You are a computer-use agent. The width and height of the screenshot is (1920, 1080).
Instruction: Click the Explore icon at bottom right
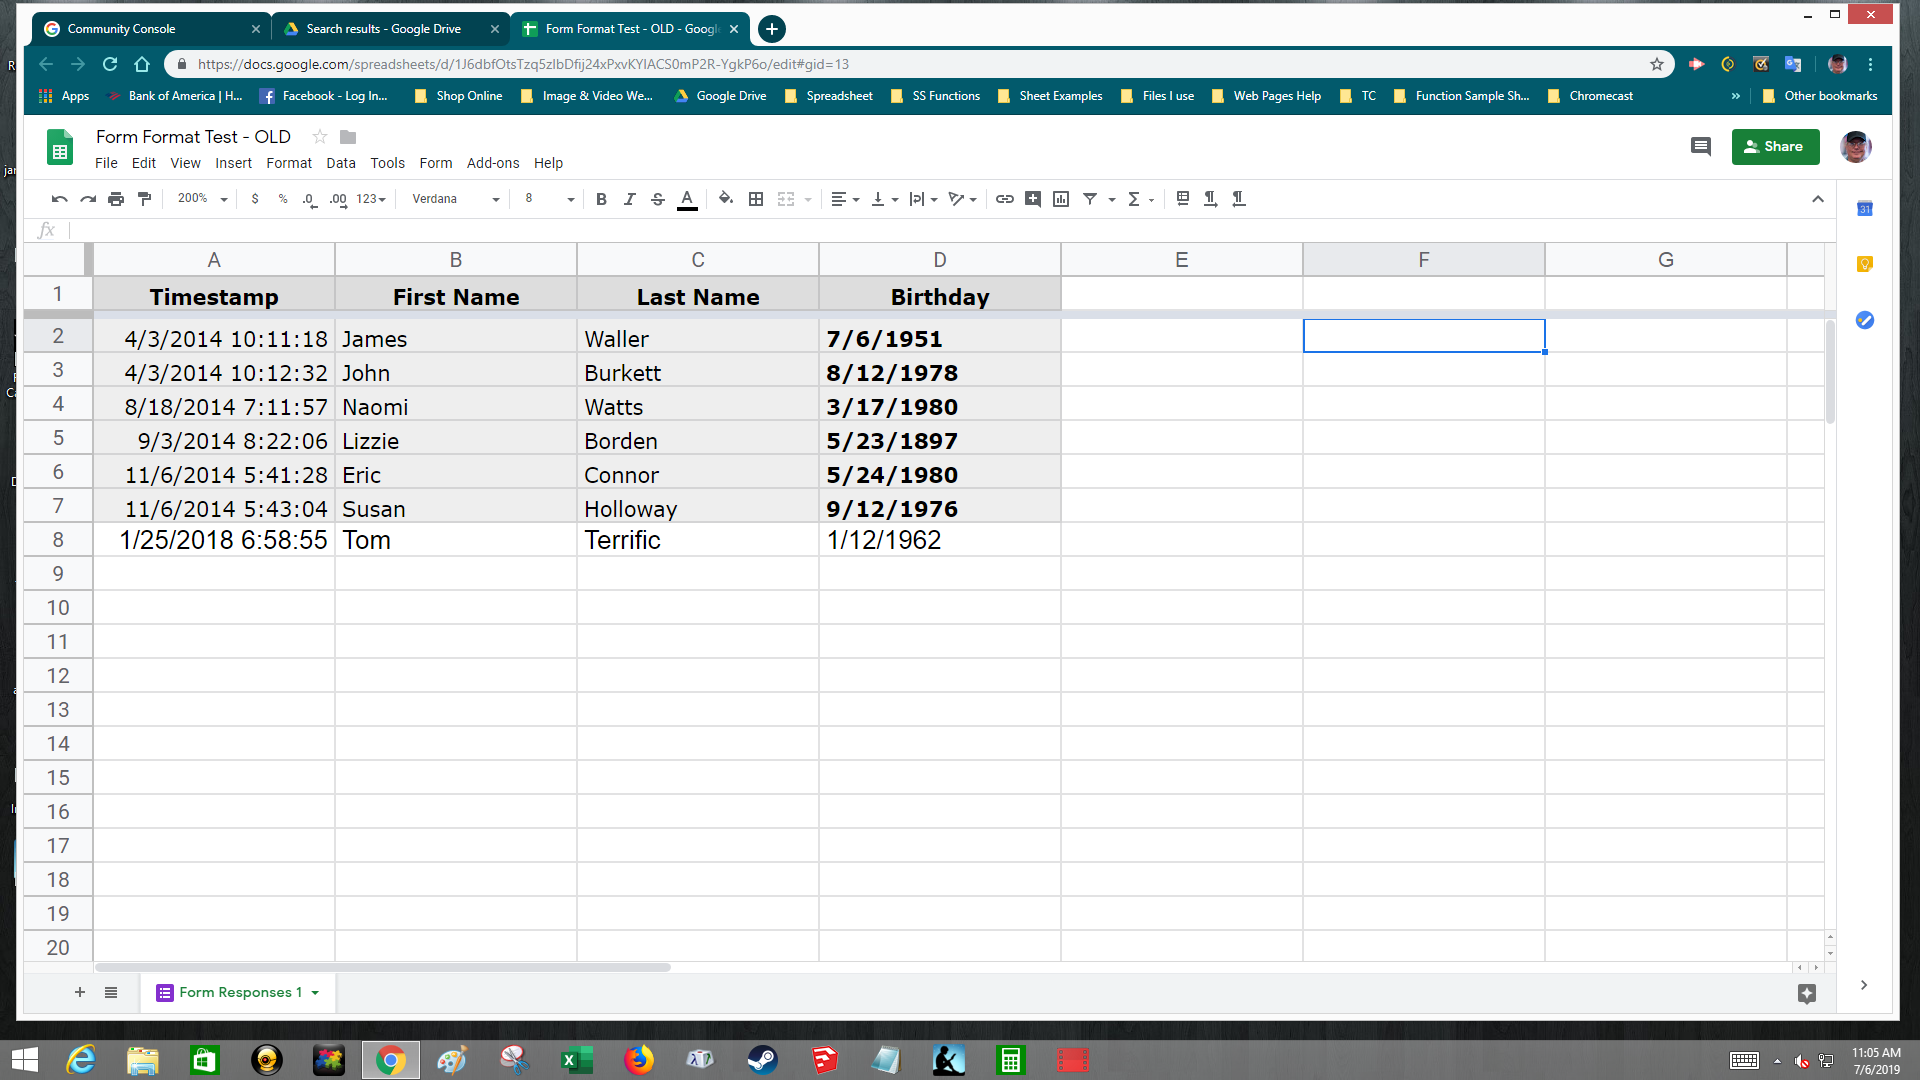1806,993
